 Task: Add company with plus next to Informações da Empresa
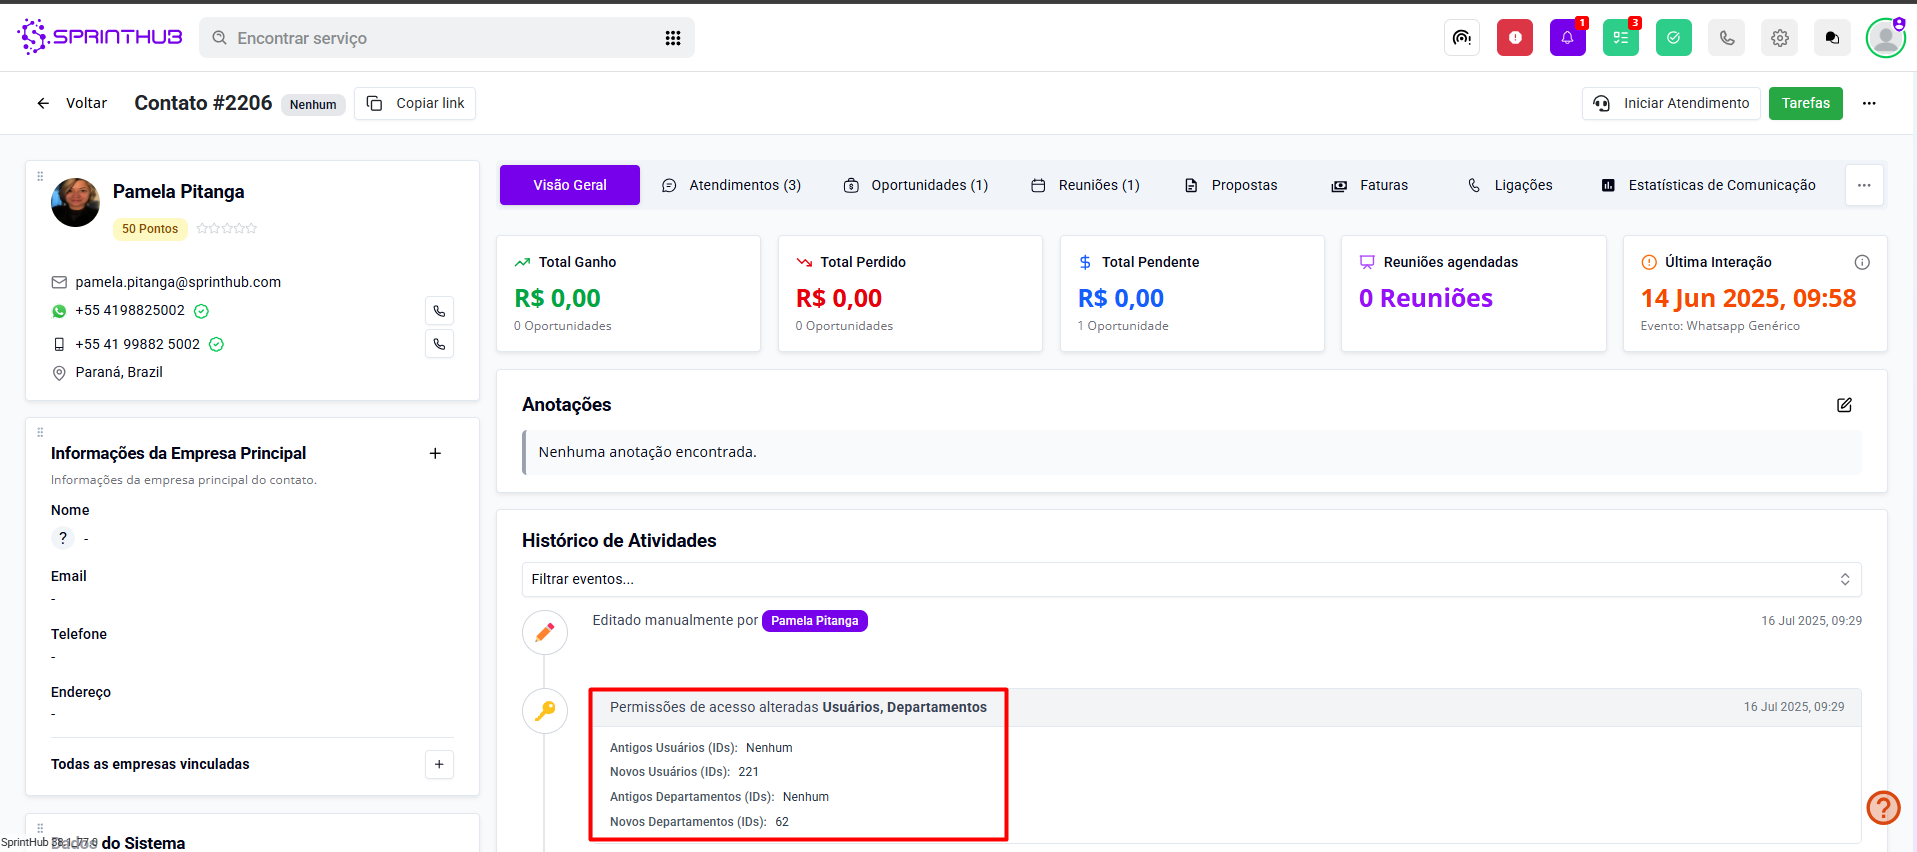435,453
